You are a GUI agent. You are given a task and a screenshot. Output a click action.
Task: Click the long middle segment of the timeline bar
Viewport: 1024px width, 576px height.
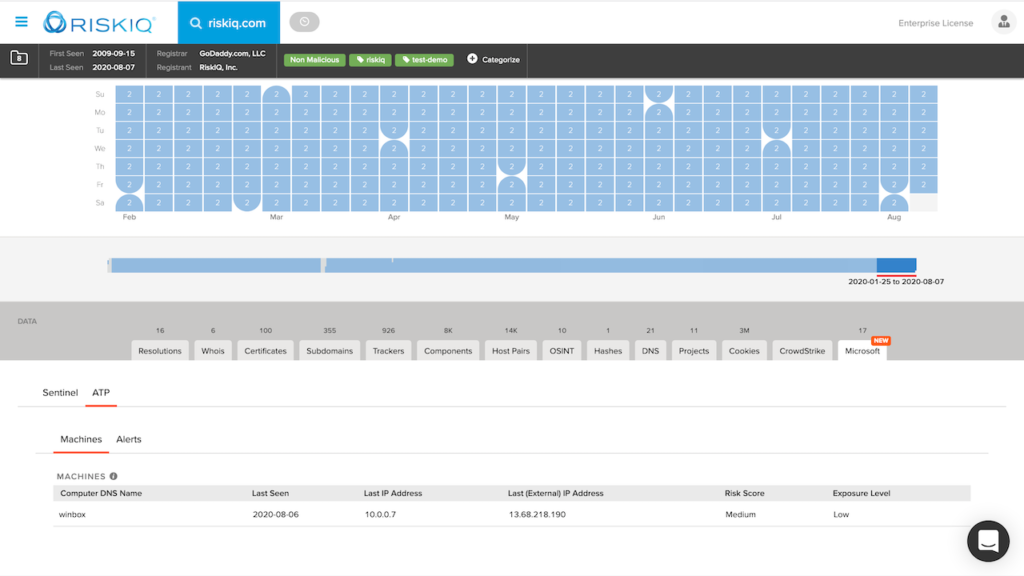pos(601,264)
